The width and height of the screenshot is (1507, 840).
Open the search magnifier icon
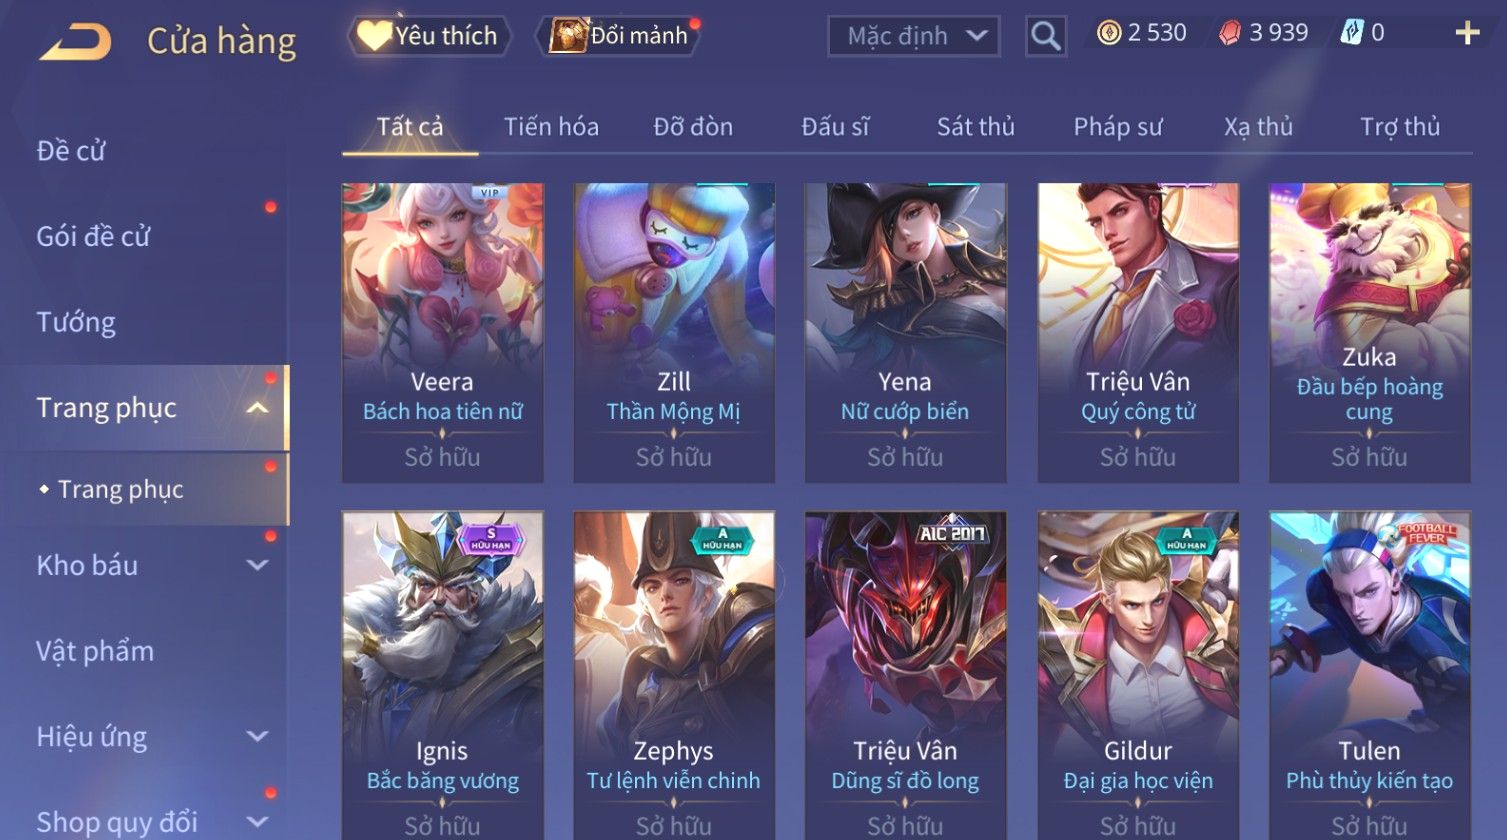tap(1045, 36)
